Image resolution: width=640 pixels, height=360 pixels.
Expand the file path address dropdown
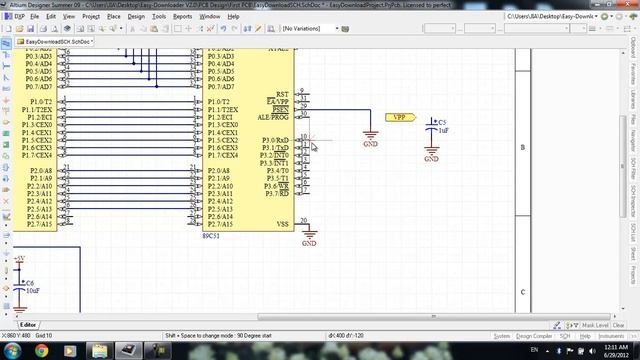tap(596, 16)
